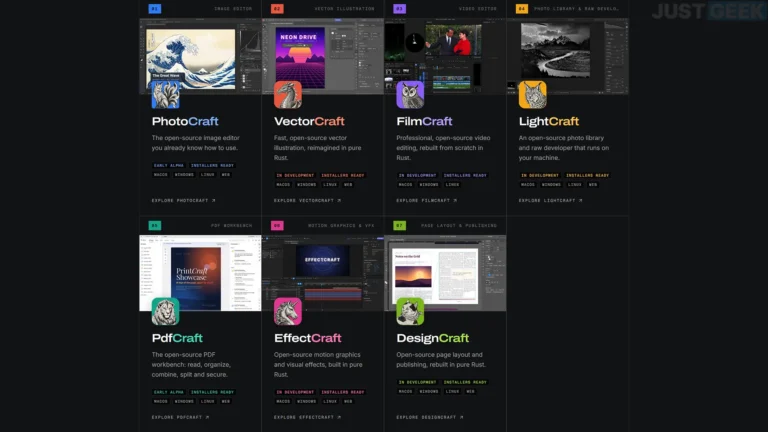Click the PdfCraft title
This screenshot has width=768, height=432.
click(x=177, y=338)
